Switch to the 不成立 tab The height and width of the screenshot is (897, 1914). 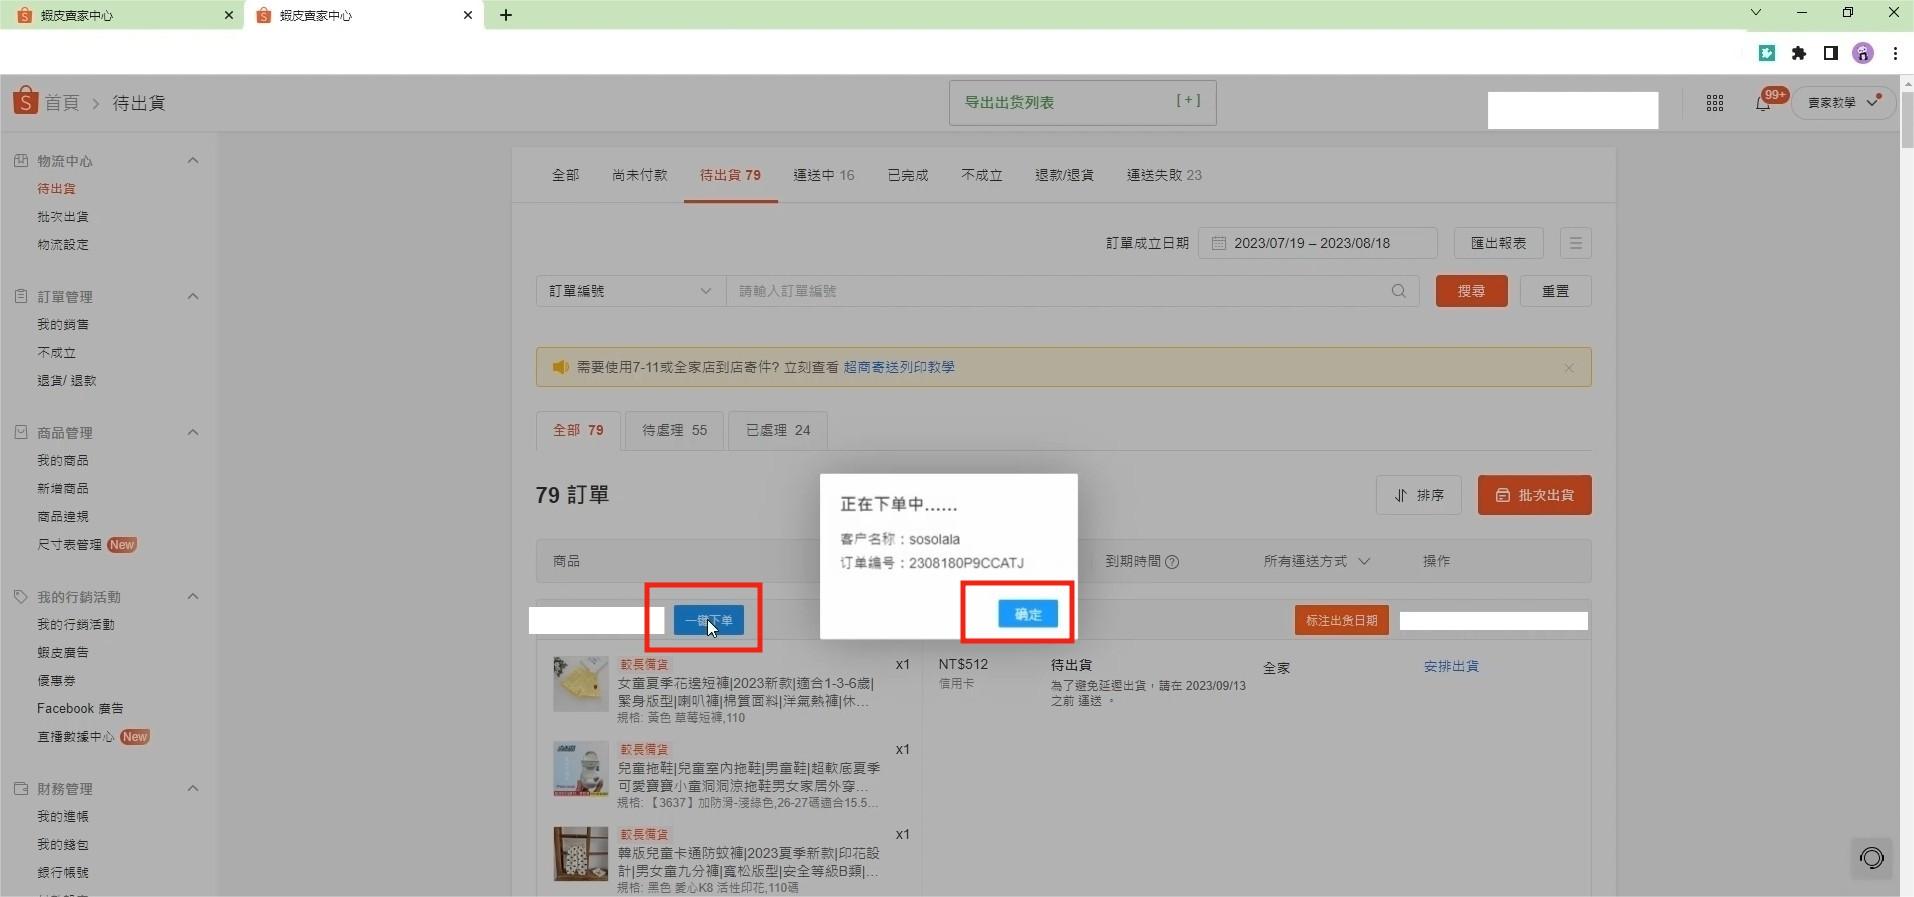(x=981, y=175)
